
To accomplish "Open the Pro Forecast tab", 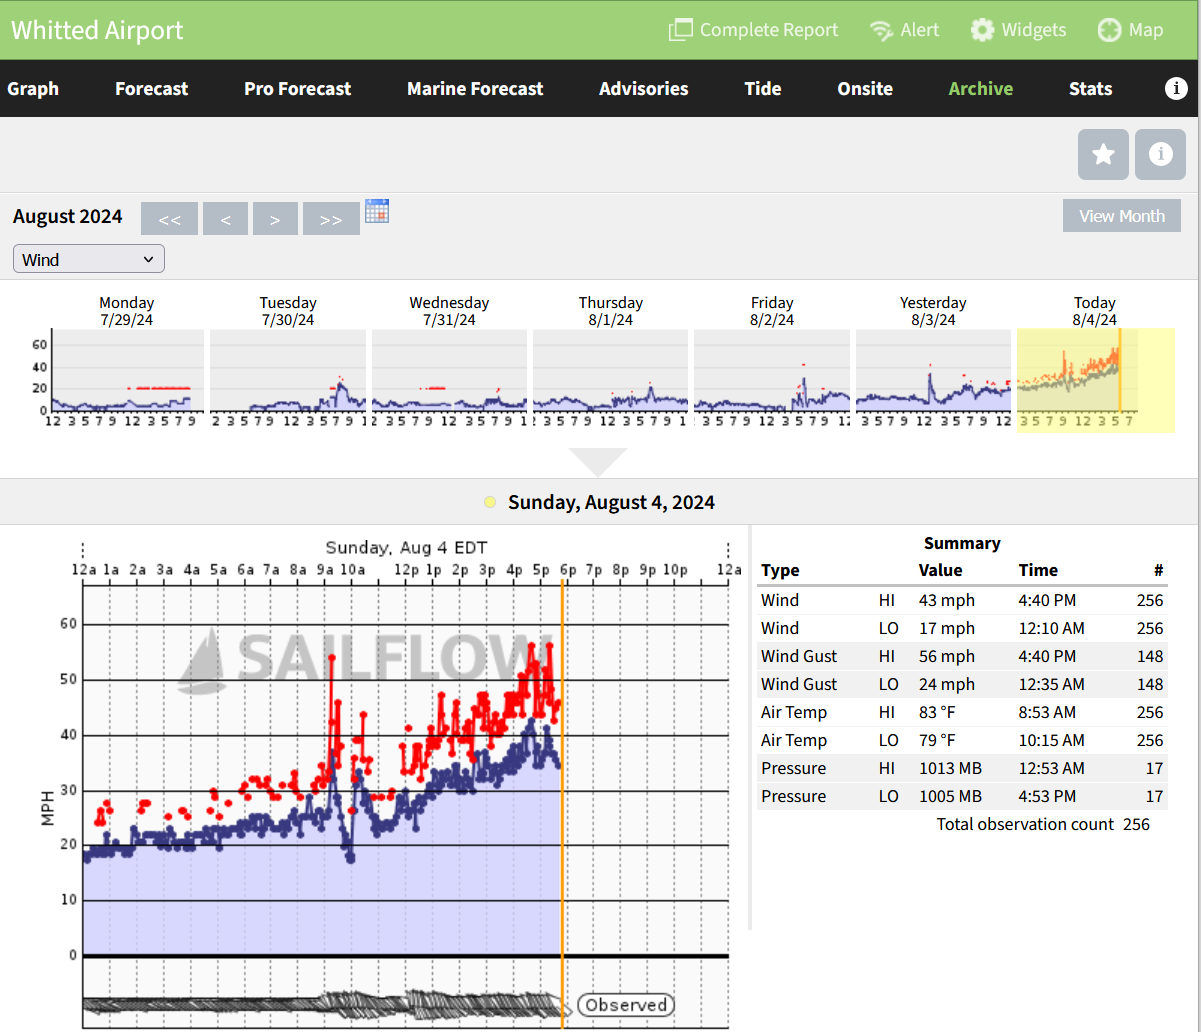I will [298, 88].
